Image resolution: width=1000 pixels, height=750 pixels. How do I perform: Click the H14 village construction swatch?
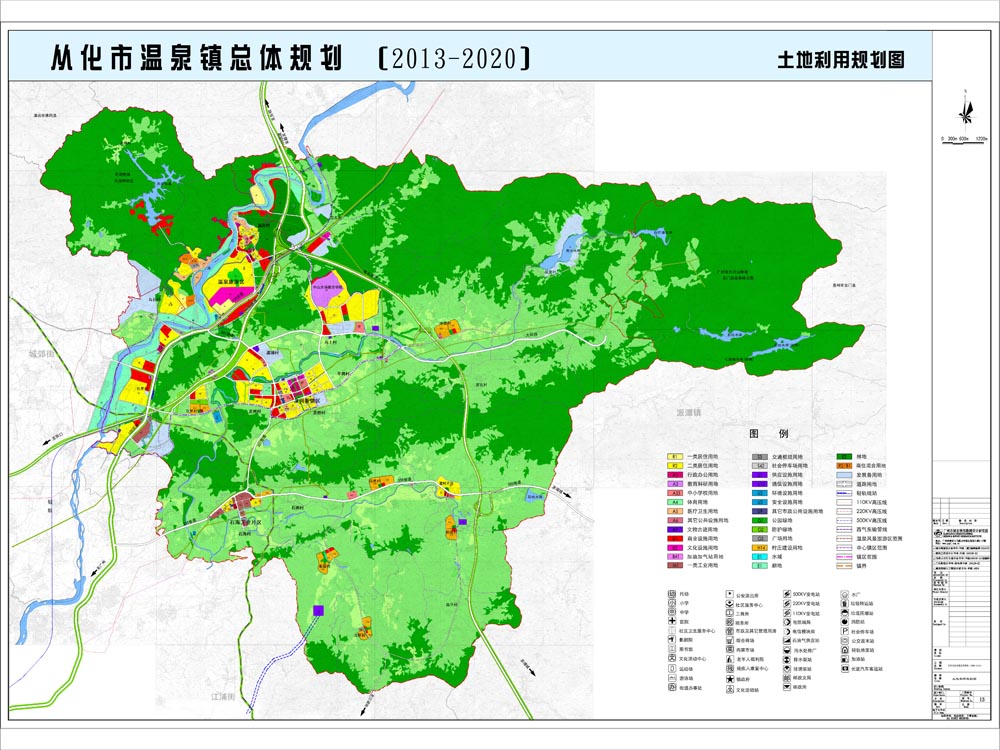[x=760, y=548]
